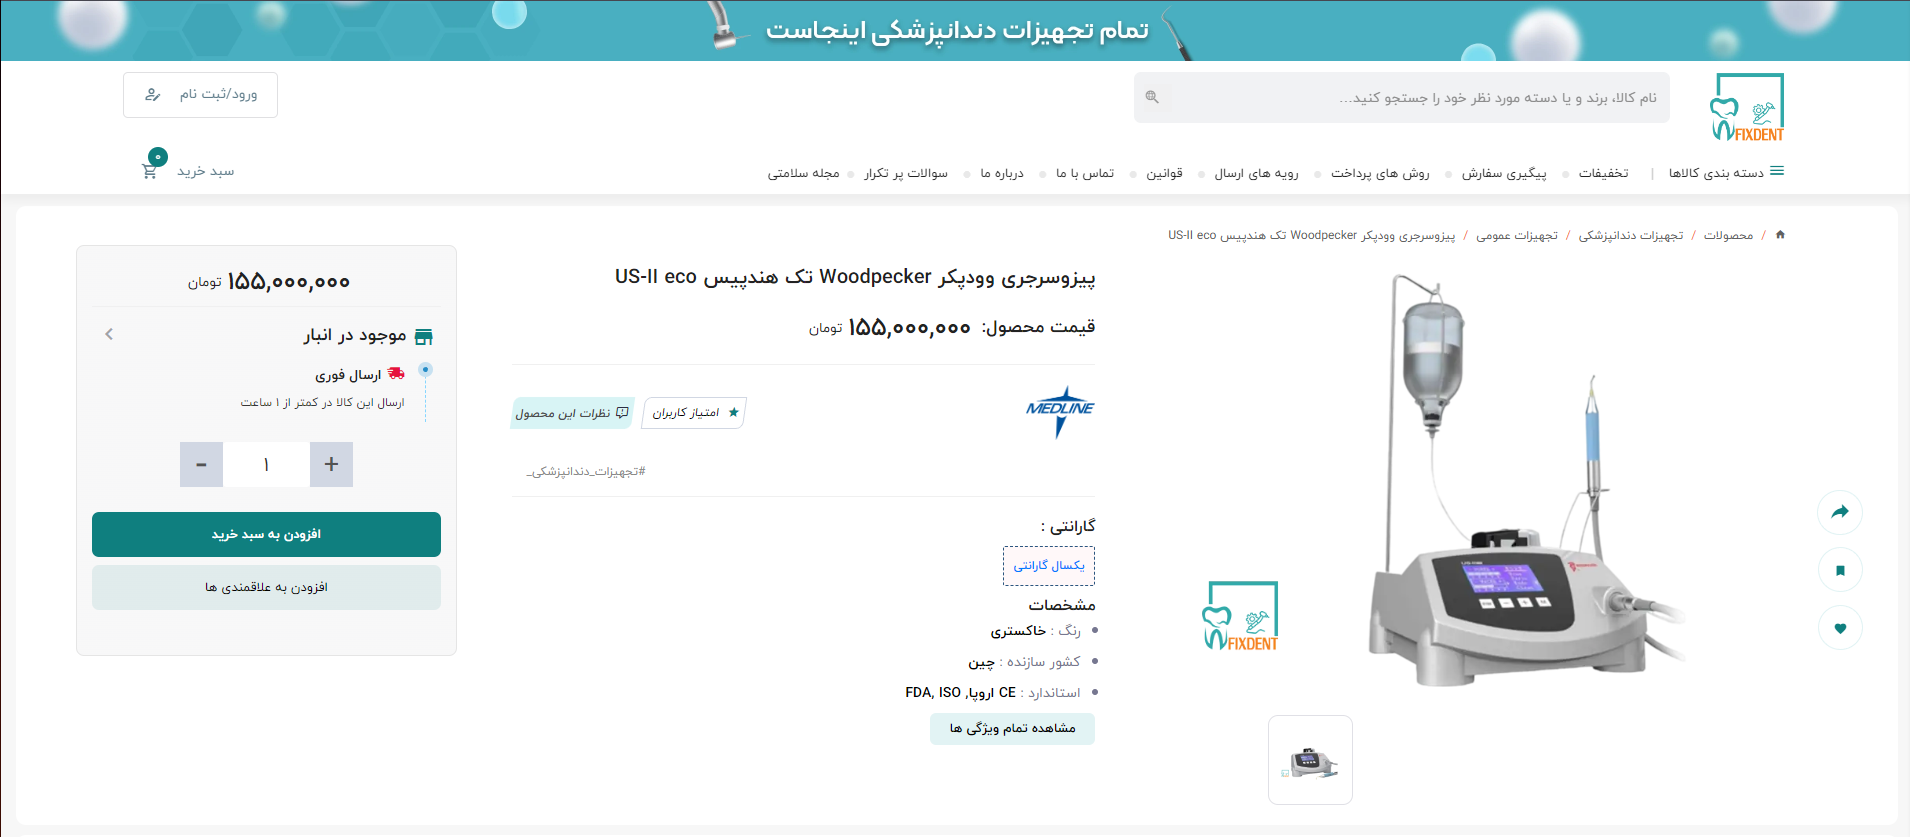Image resolution: width=1910 pixels, height=837 pixels.
Task: Click افزودن به سبد خرید button
Action: click(x=266, y=534)
